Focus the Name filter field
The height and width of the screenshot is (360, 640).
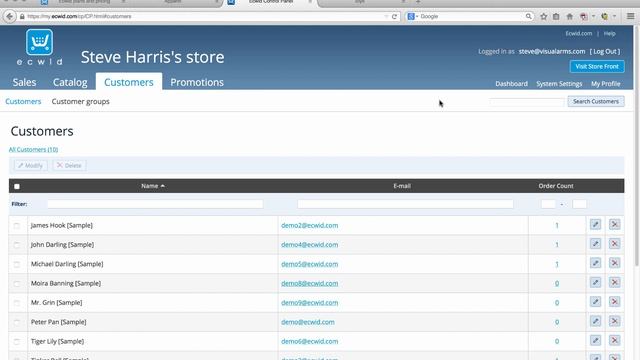tap(155, 204)
